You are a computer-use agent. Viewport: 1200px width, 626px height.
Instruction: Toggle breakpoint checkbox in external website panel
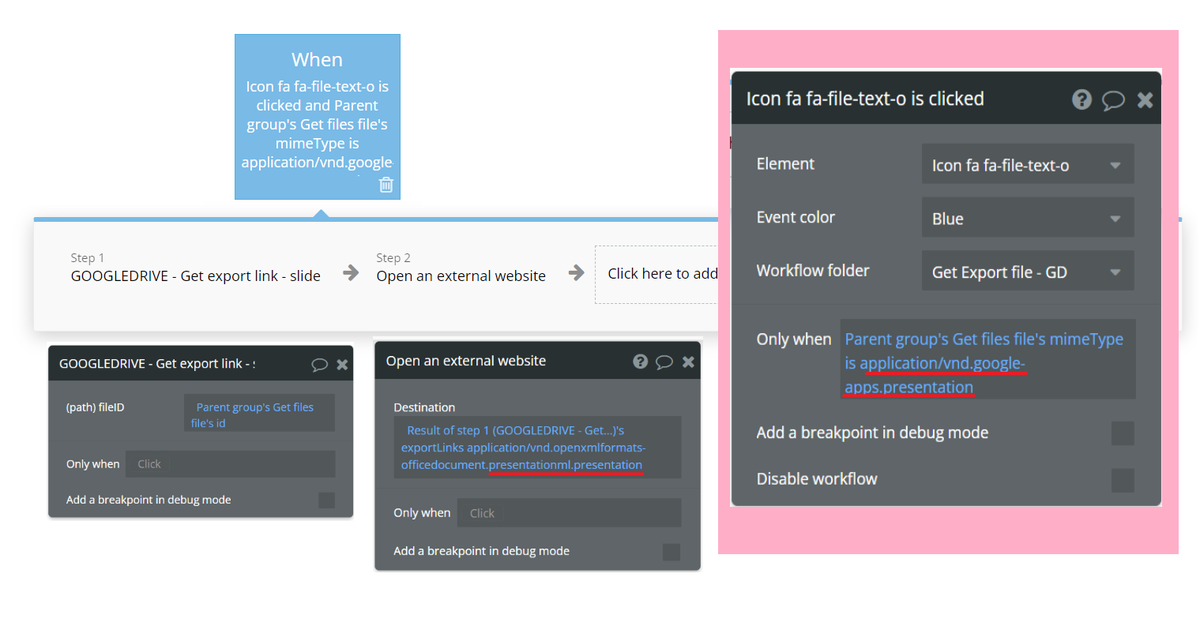coord(671,551)
